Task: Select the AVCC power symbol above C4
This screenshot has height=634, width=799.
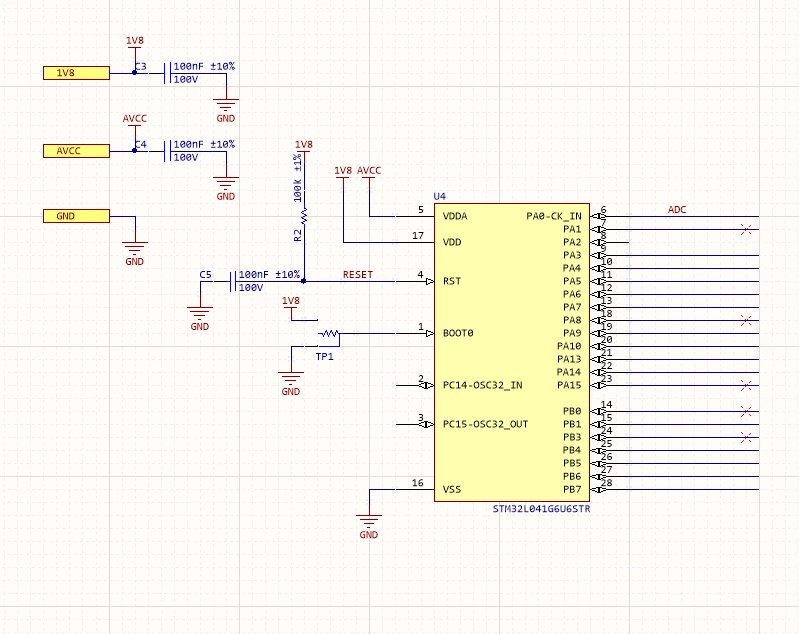Action: 135,123
